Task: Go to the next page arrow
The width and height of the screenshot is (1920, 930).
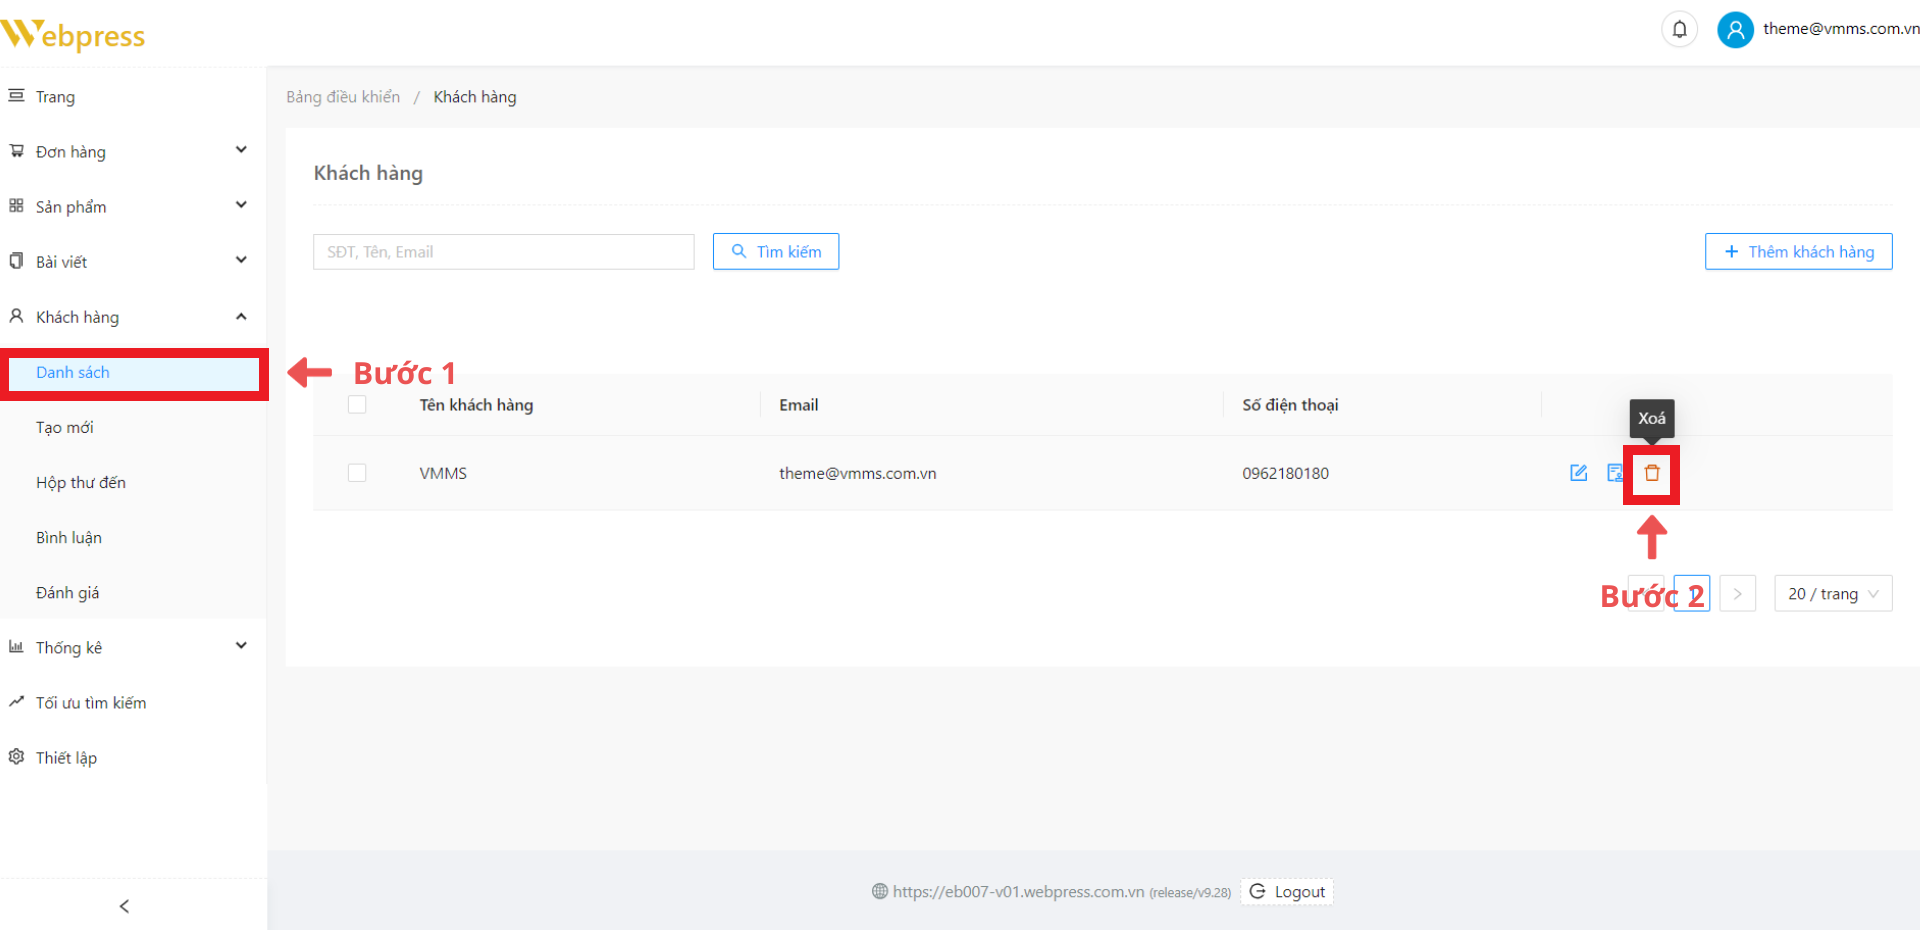Action: click(1737, 594)
